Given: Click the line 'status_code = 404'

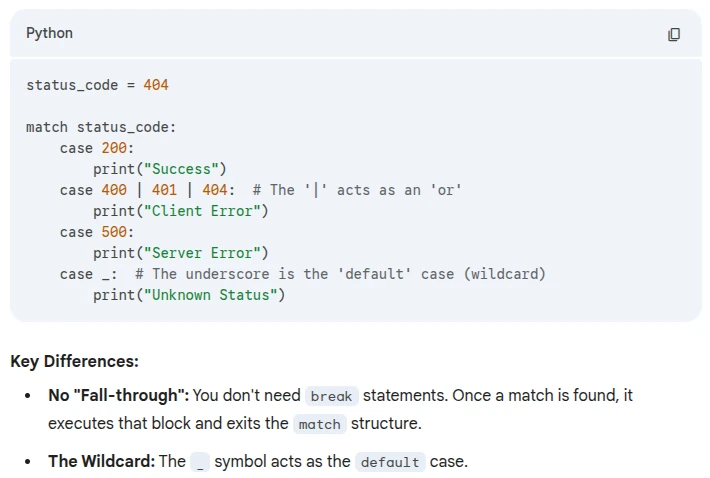Looking at the screenshot, I should (x=97, y=85).
